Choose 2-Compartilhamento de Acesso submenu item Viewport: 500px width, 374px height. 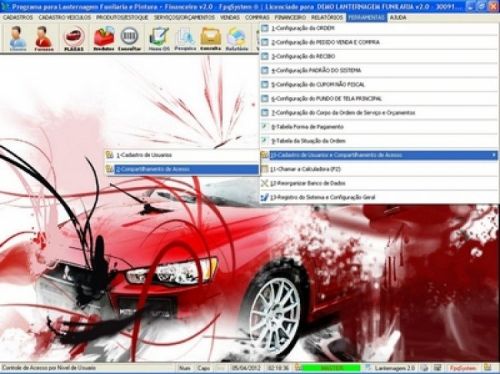pos(182,169)
